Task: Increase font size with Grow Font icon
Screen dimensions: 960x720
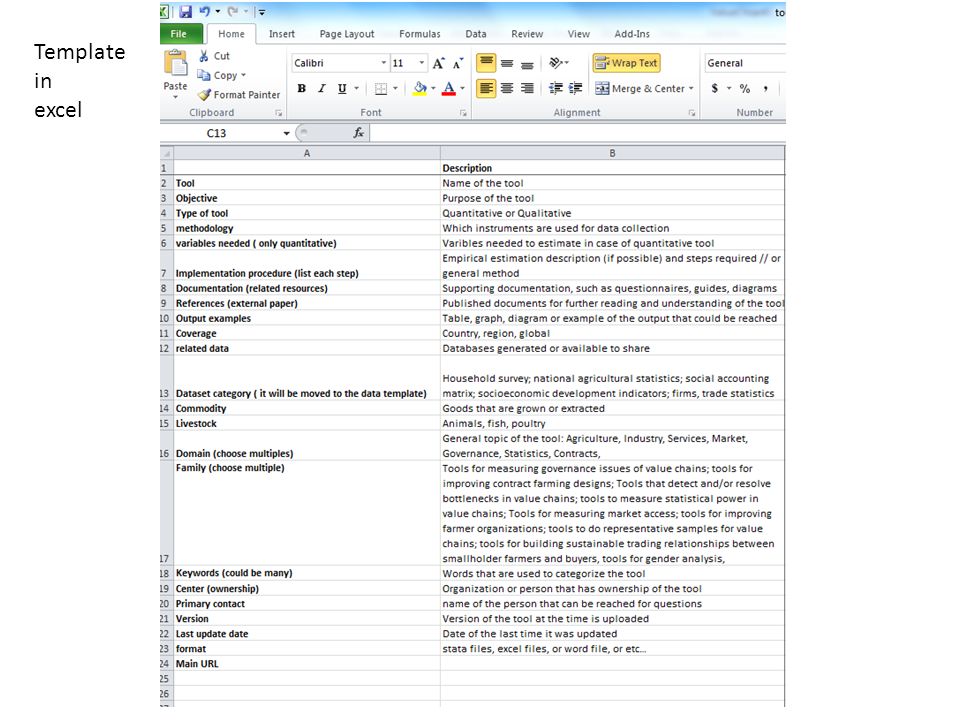Action: 438,63
